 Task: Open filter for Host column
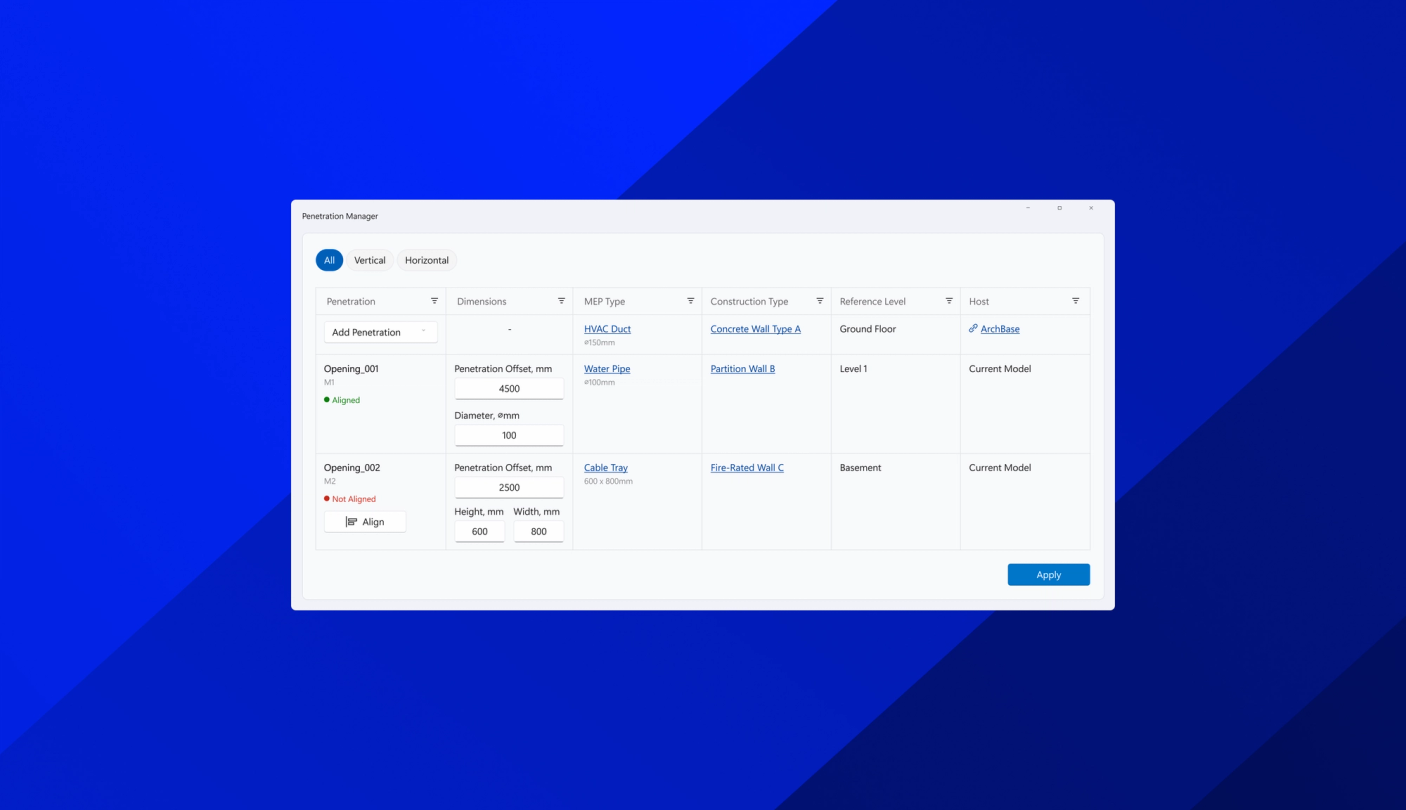pos(1076,301)
